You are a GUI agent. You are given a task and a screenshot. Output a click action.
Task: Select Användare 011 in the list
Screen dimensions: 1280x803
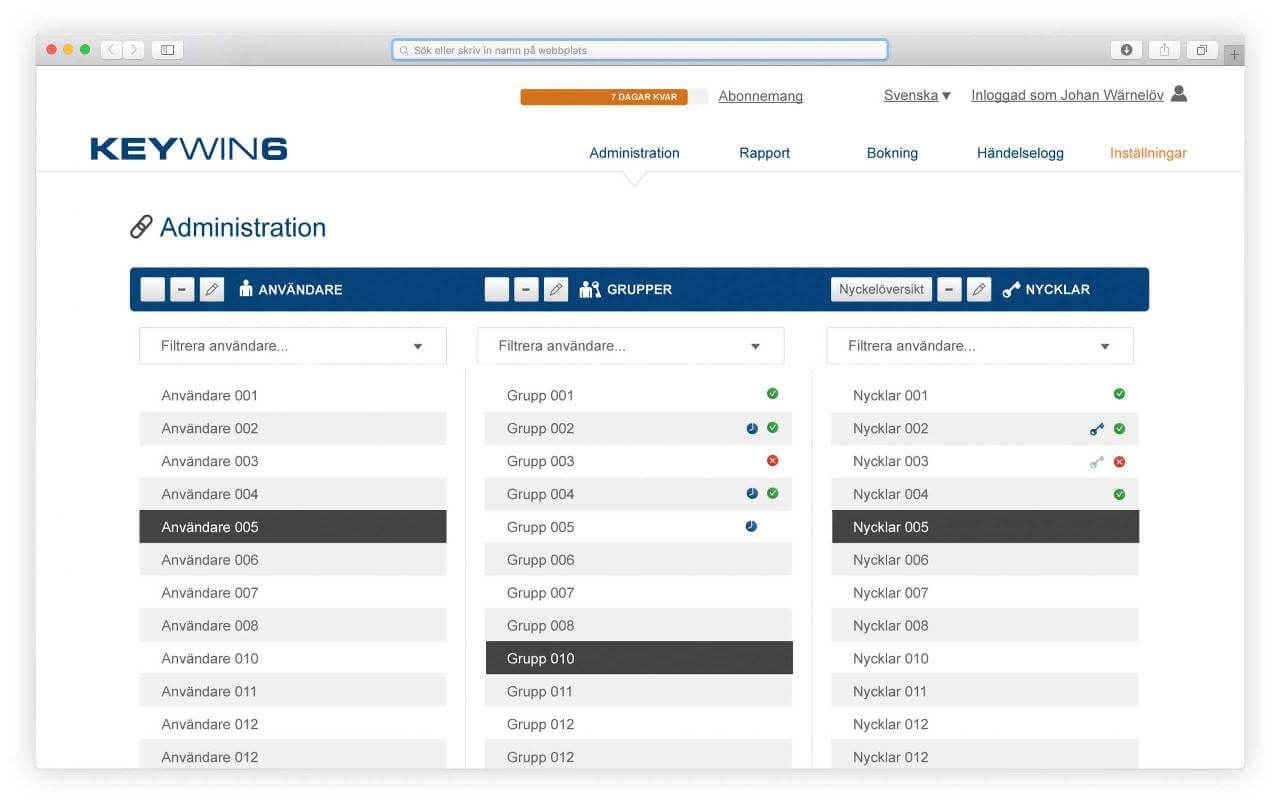pyautogui.click(x=293, y=691)
